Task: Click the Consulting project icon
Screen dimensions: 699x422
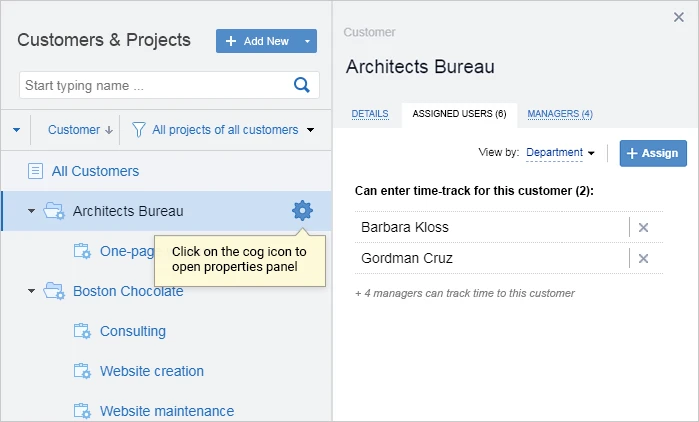Action: 82,331
